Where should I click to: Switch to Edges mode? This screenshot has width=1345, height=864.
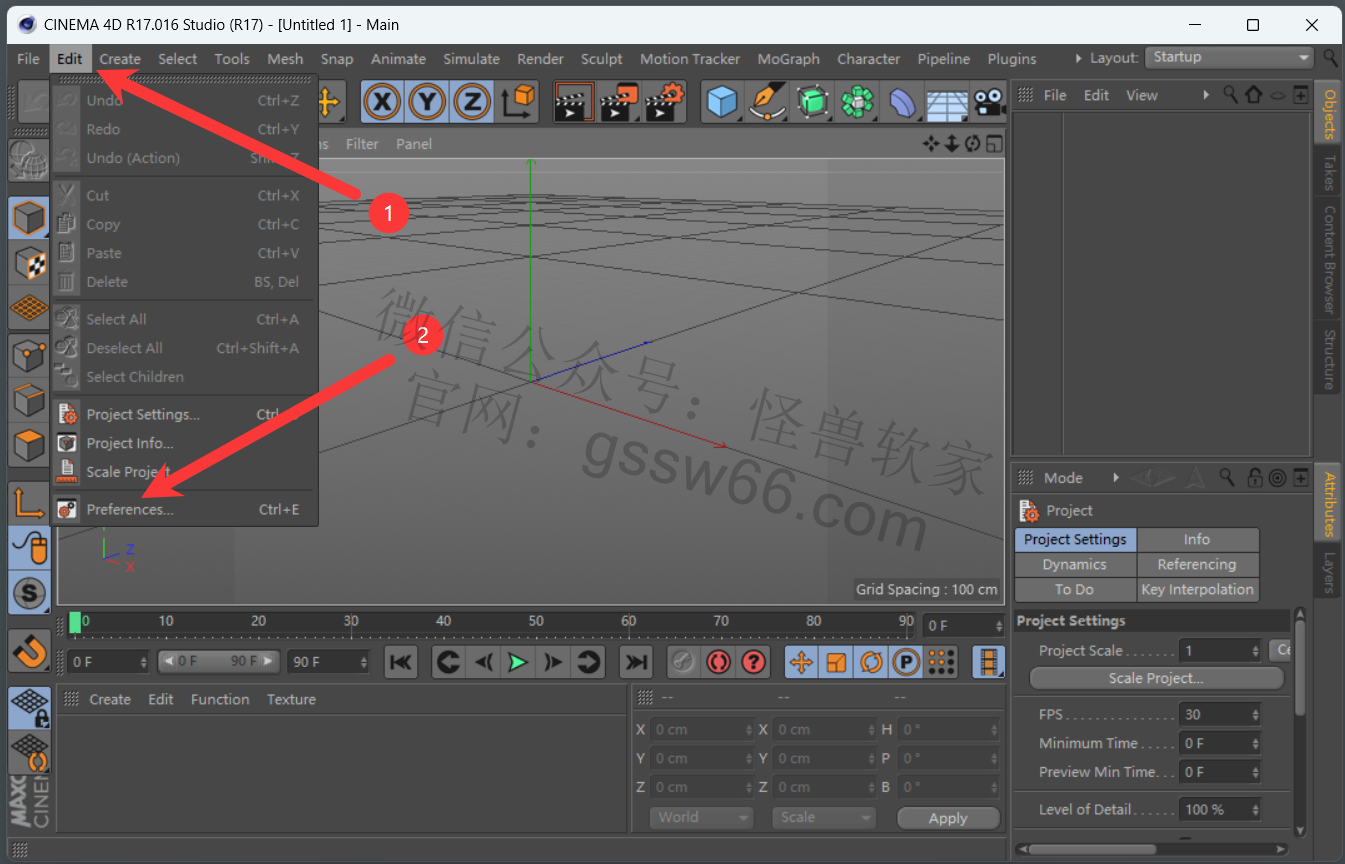[29, 400]
